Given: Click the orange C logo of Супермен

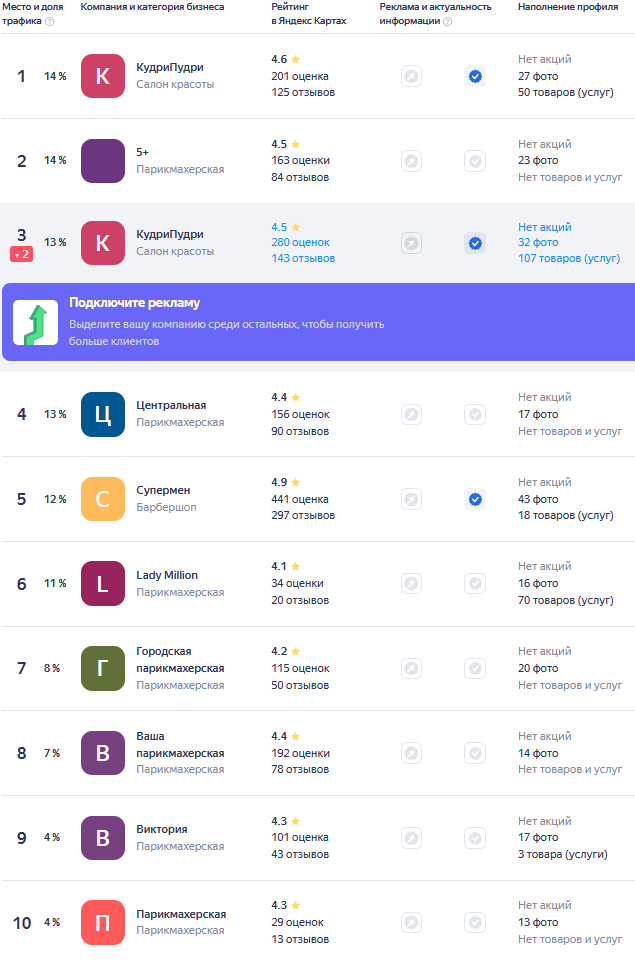Looking at the screenshot, I should [x=103, y=499].
